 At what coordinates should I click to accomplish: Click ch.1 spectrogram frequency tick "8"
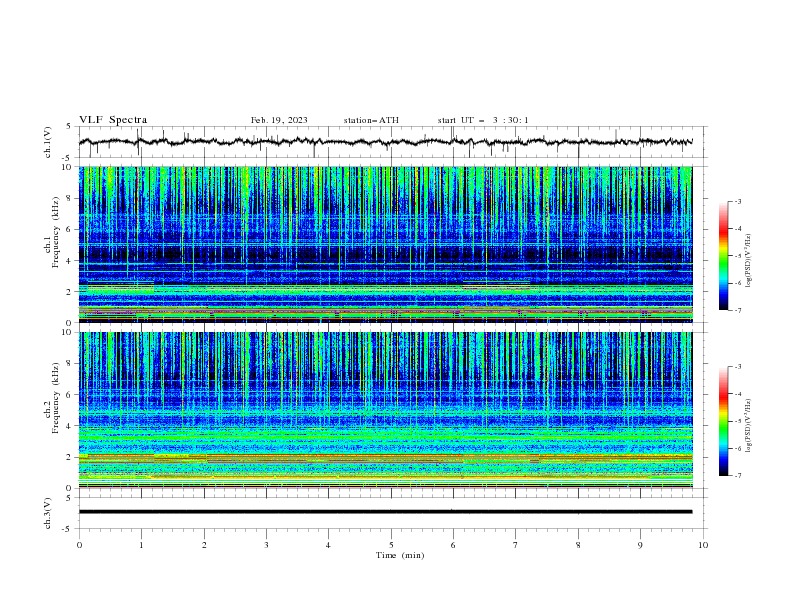click(70, 198)
